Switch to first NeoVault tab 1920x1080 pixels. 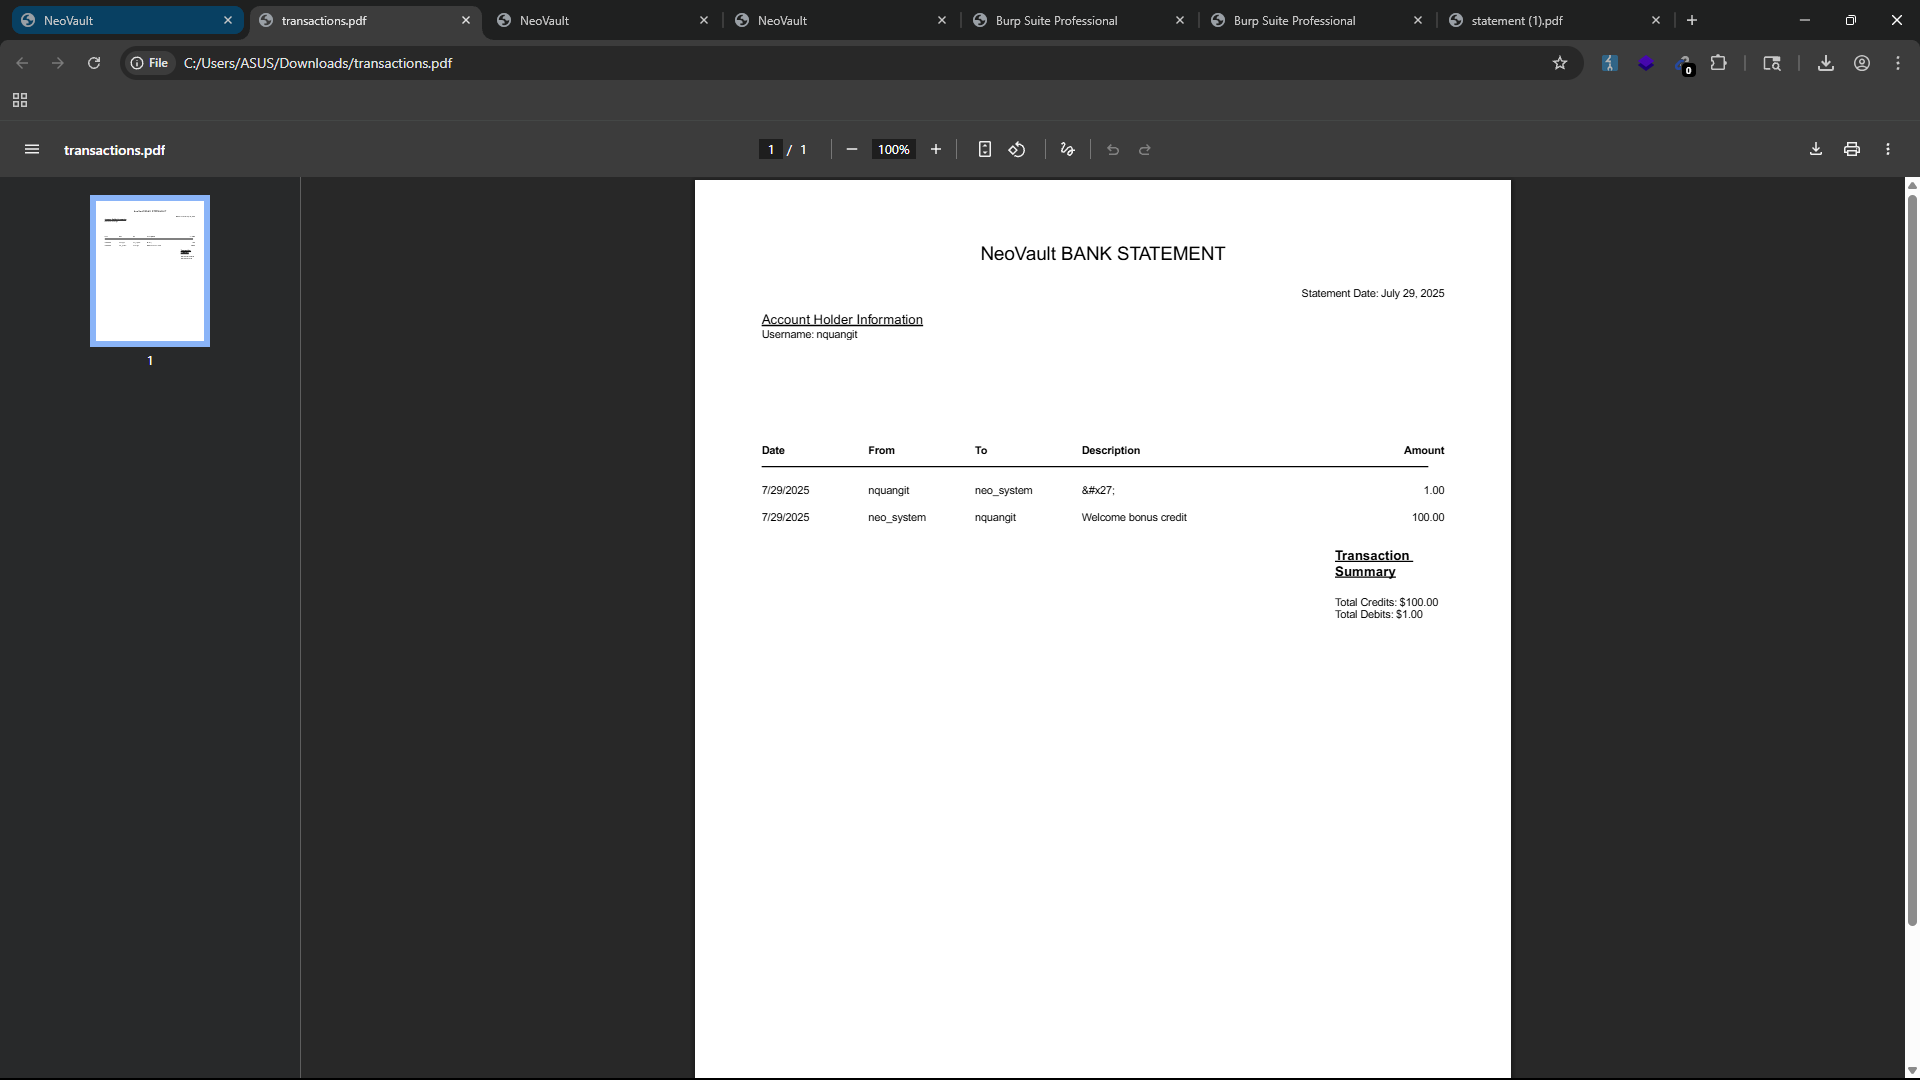click(128, 20)
